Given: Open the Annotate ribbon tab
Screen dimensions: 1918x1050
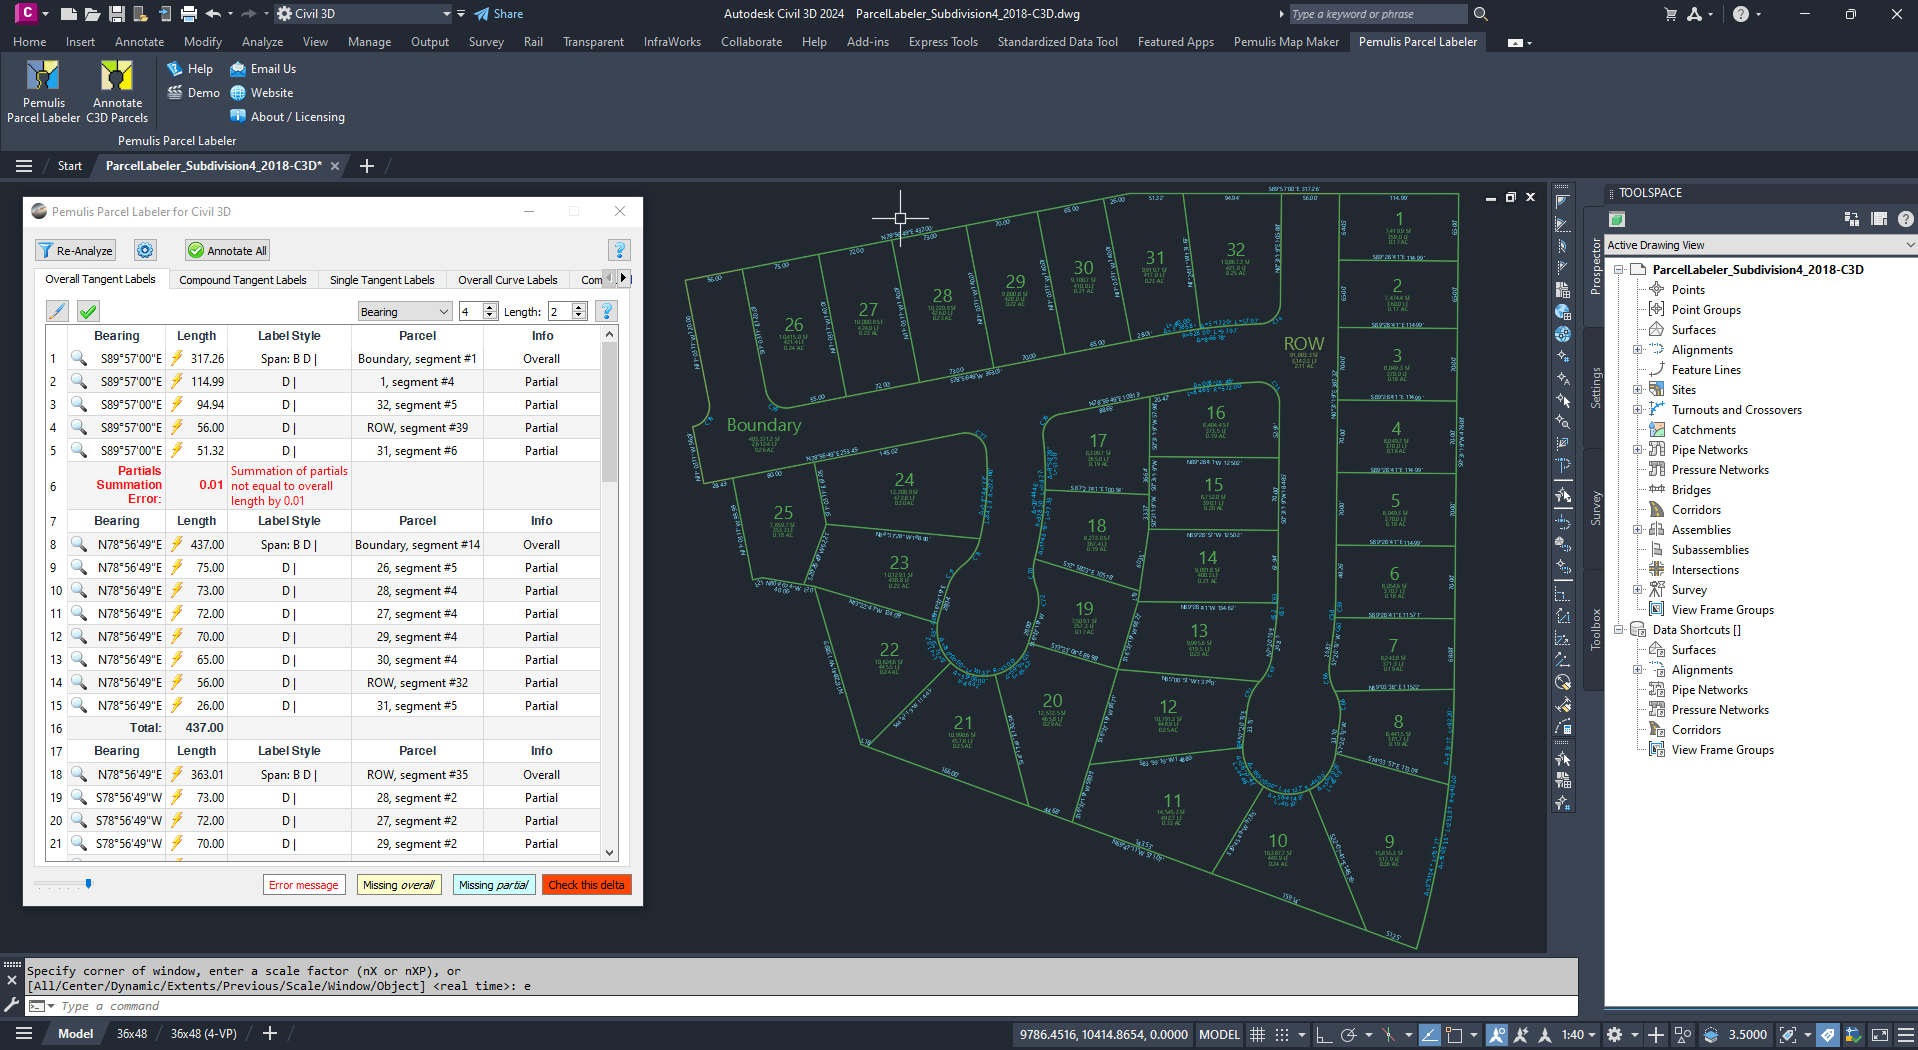Looking at the screenshot, I should point(139,42).
